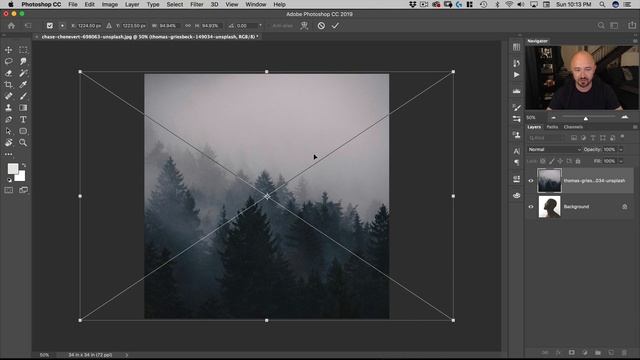Open the blend mode Normal dropdown
Viewport: 640px width, 360px height.
pyautogui.click(x=554, y=149)
